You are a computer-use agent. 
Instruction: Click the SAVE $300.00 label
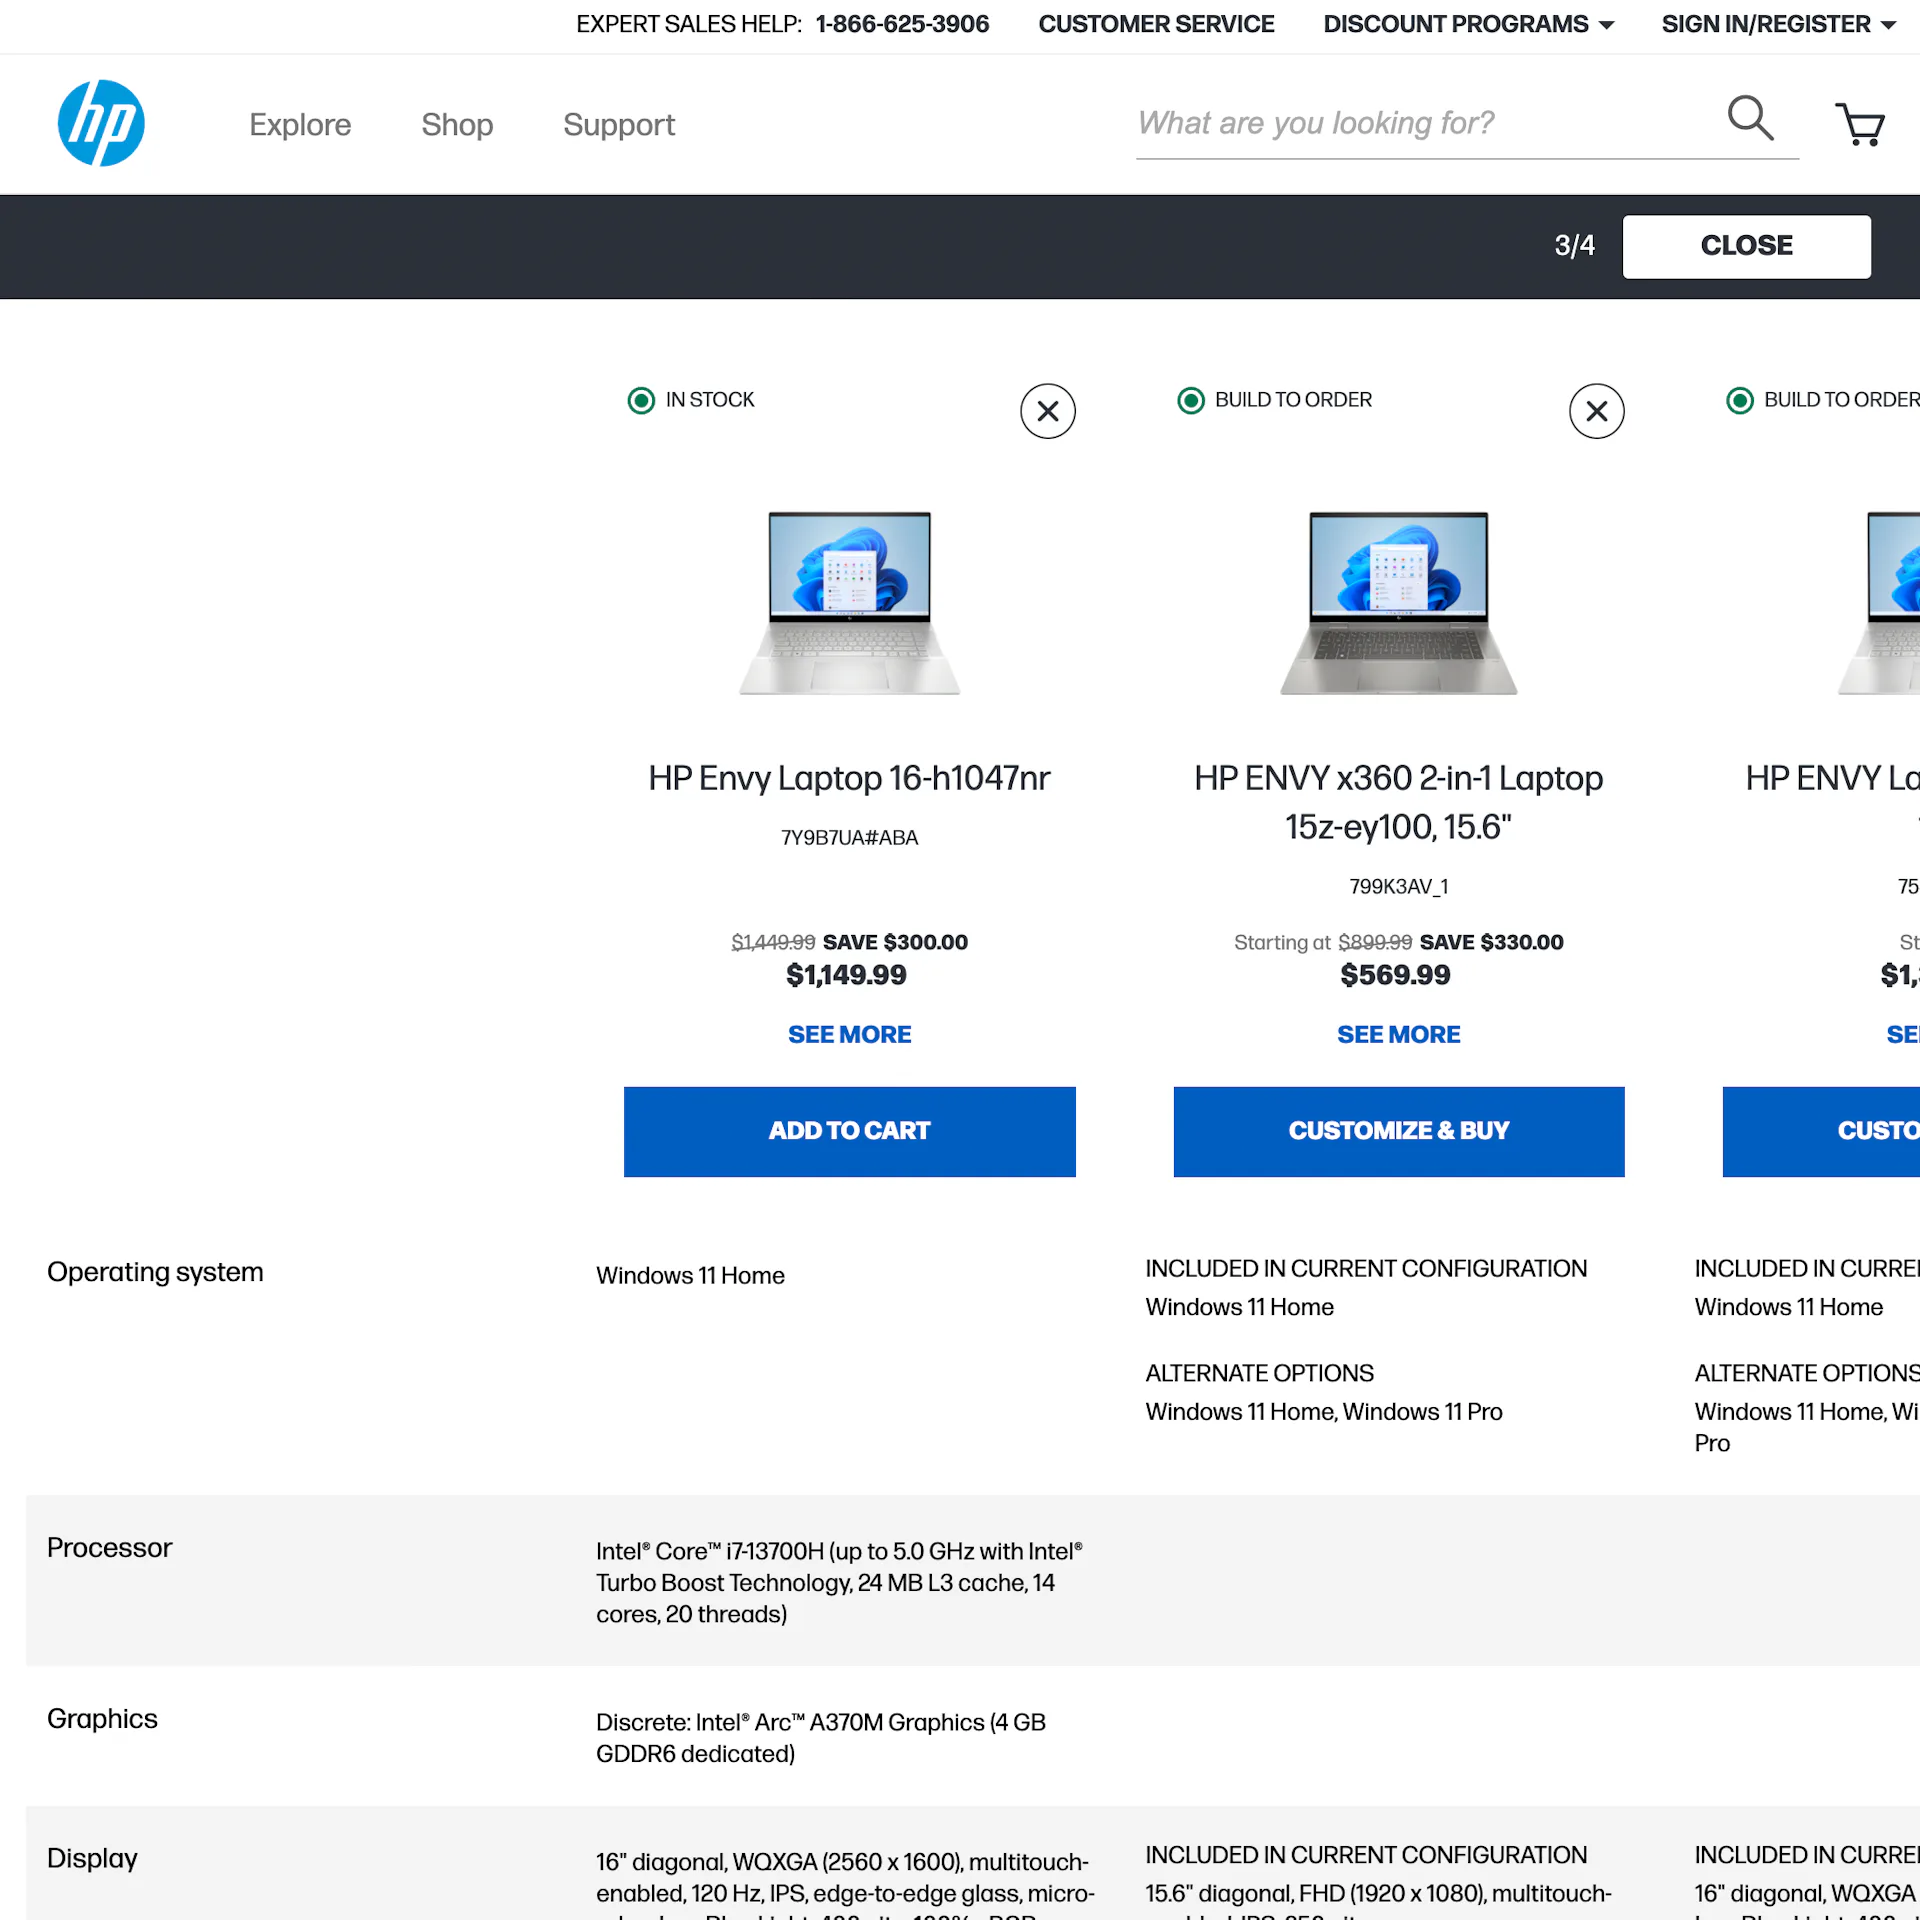[895, 942]
